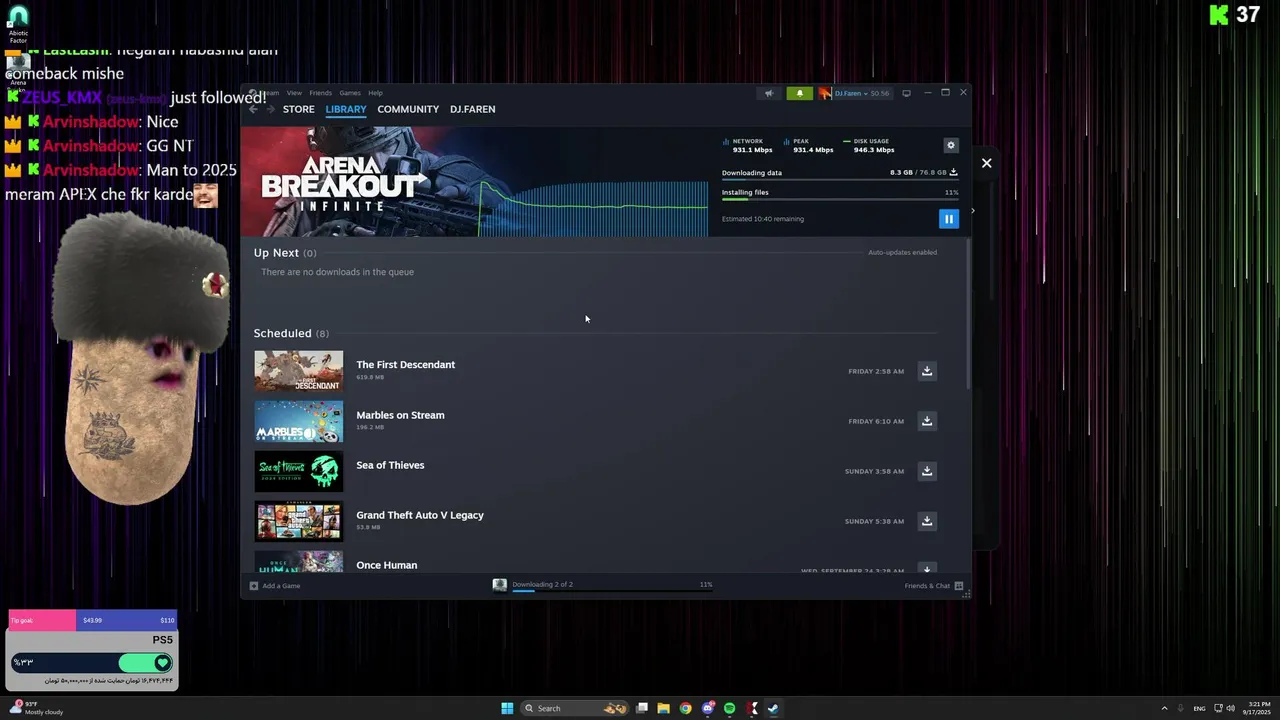
Task: Open green notifications bell
Action: click(x=799, y=93)
